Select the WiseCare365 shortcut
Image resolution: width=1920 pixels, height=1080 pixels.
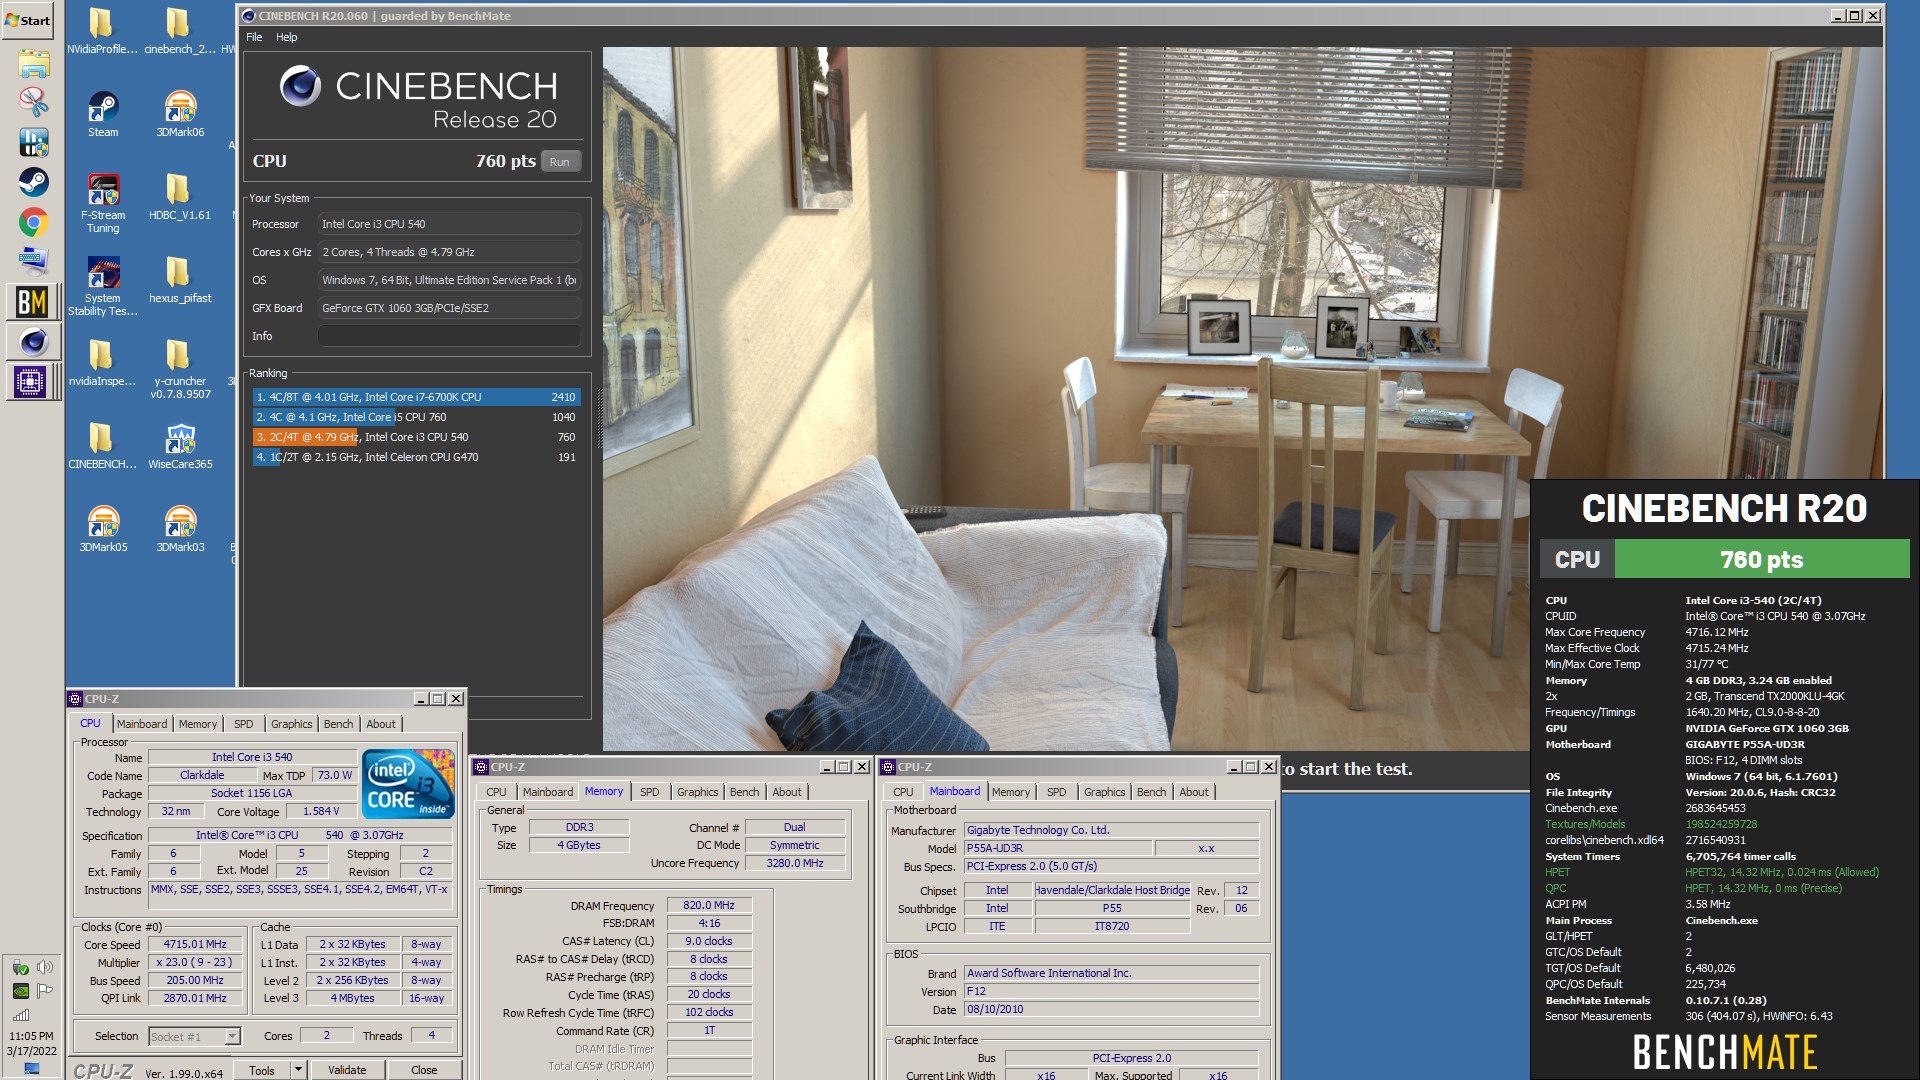tap(179, 446)
